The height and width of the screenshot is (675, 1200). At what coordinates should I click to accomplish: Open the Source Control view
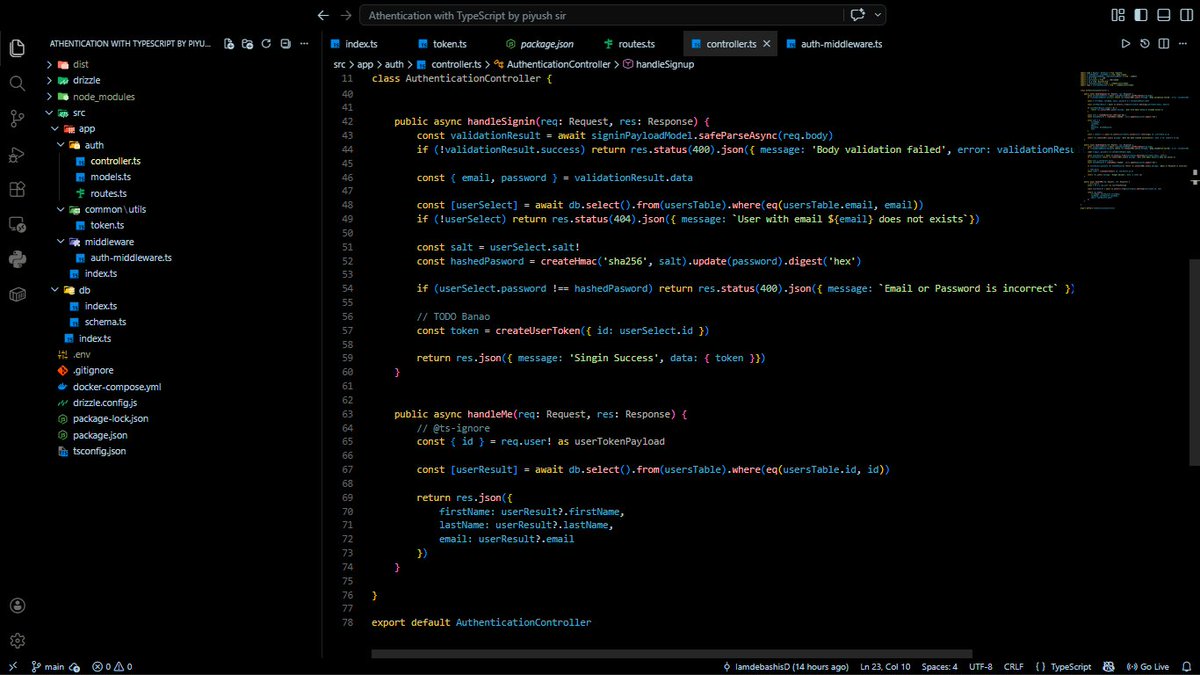click(17, 119)
